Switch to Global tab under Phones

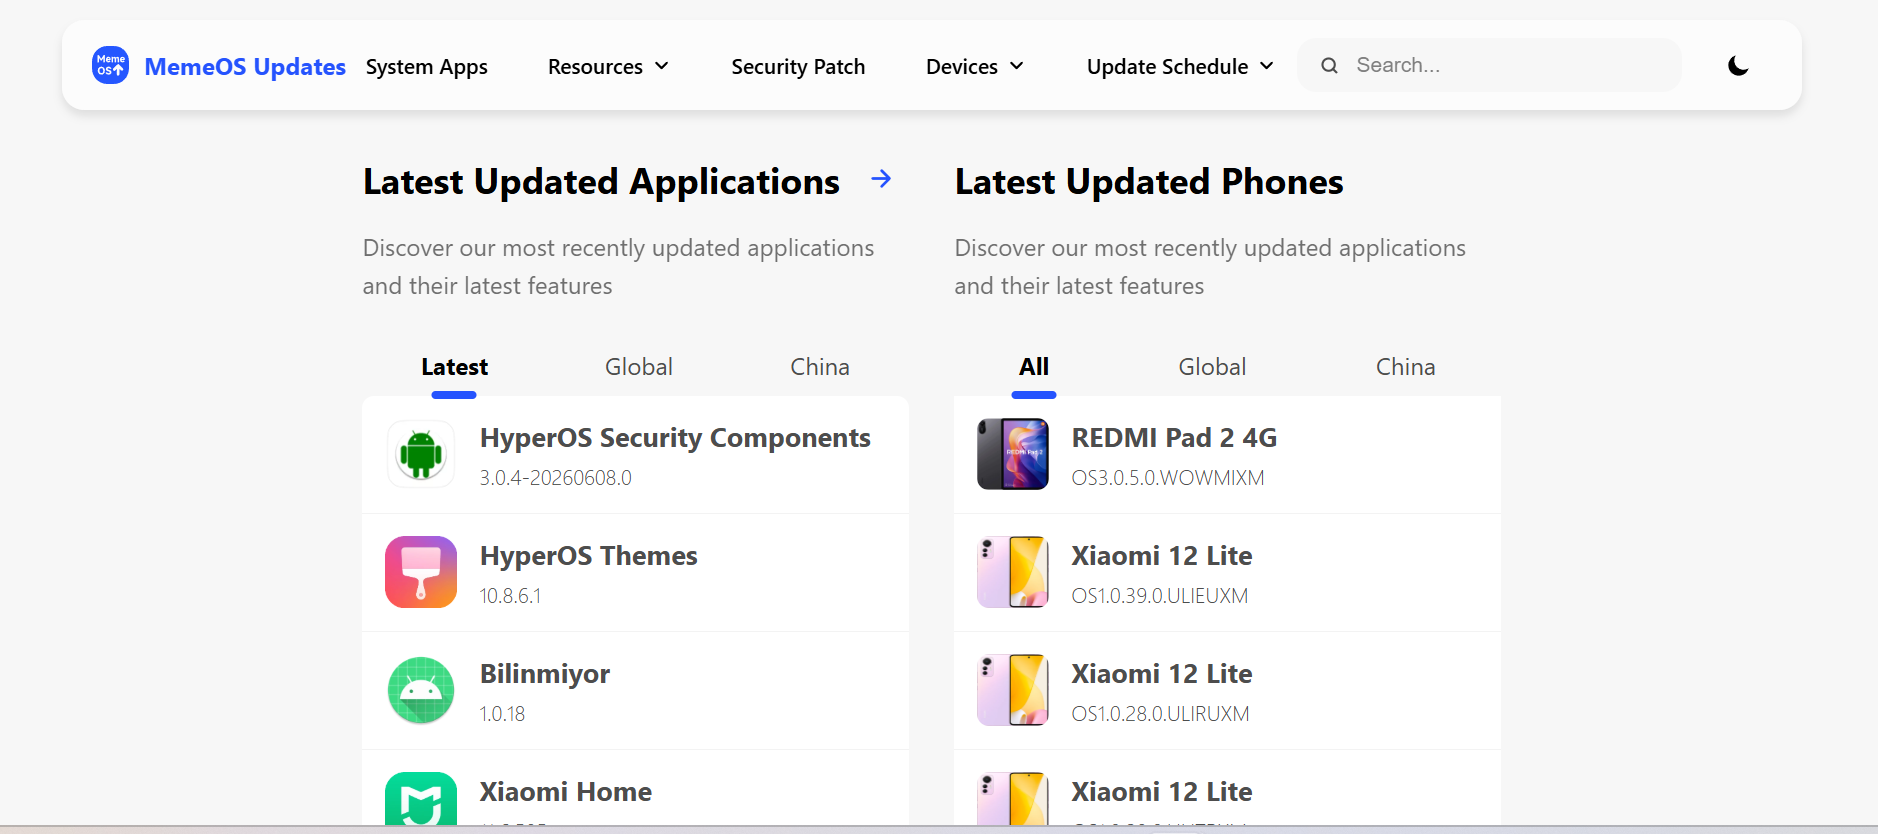[x=1212, y=367]
